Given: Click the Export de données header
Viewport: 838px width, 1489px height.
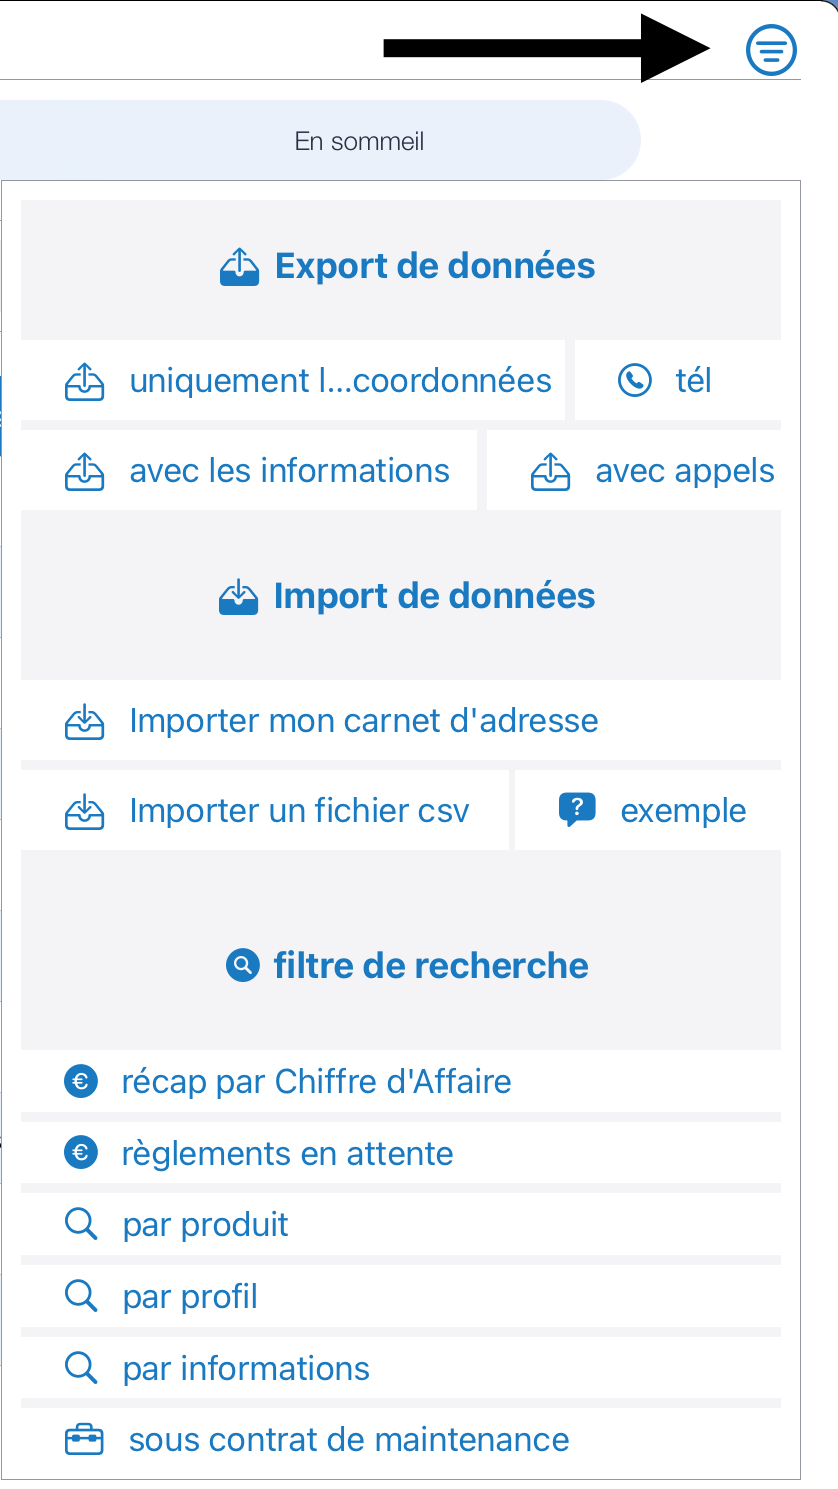Looking at the screenshot, I should pos(408,266).
